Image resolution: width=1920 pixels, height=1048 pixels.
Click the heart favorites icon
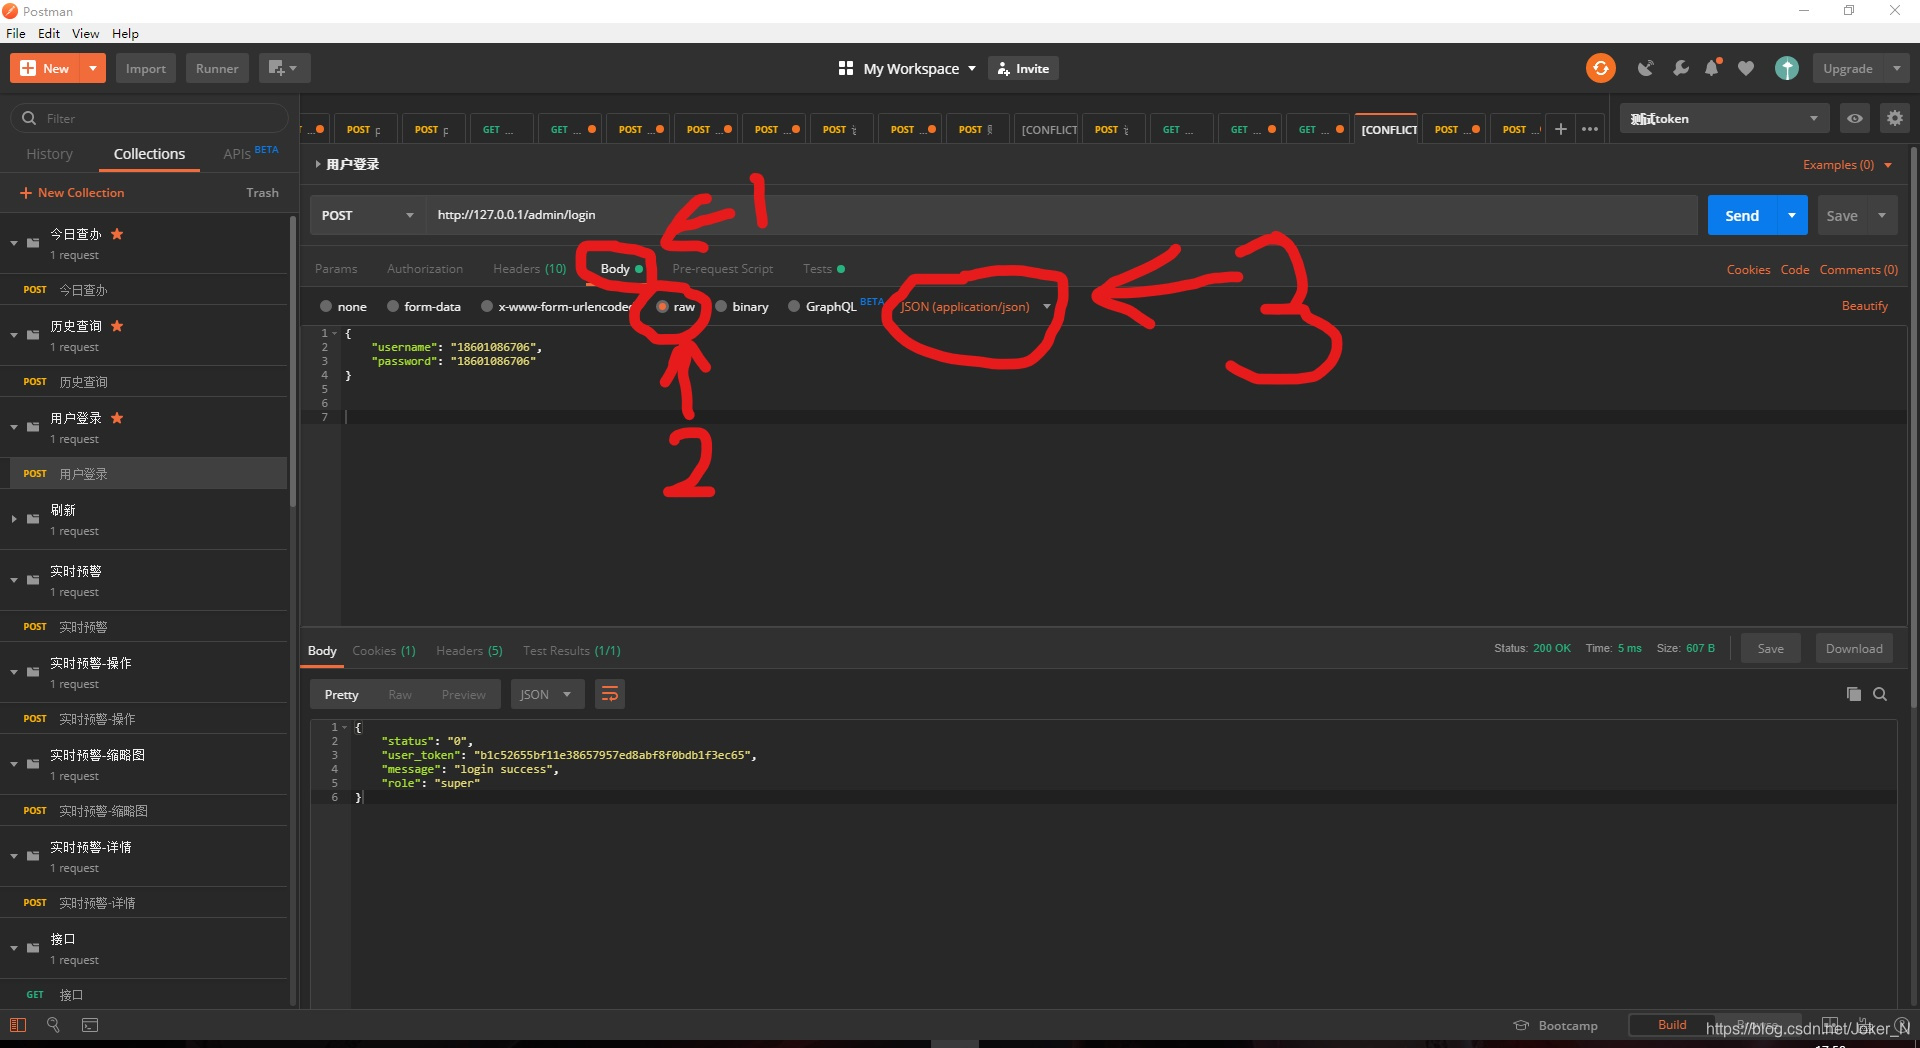pos(1746,68)
